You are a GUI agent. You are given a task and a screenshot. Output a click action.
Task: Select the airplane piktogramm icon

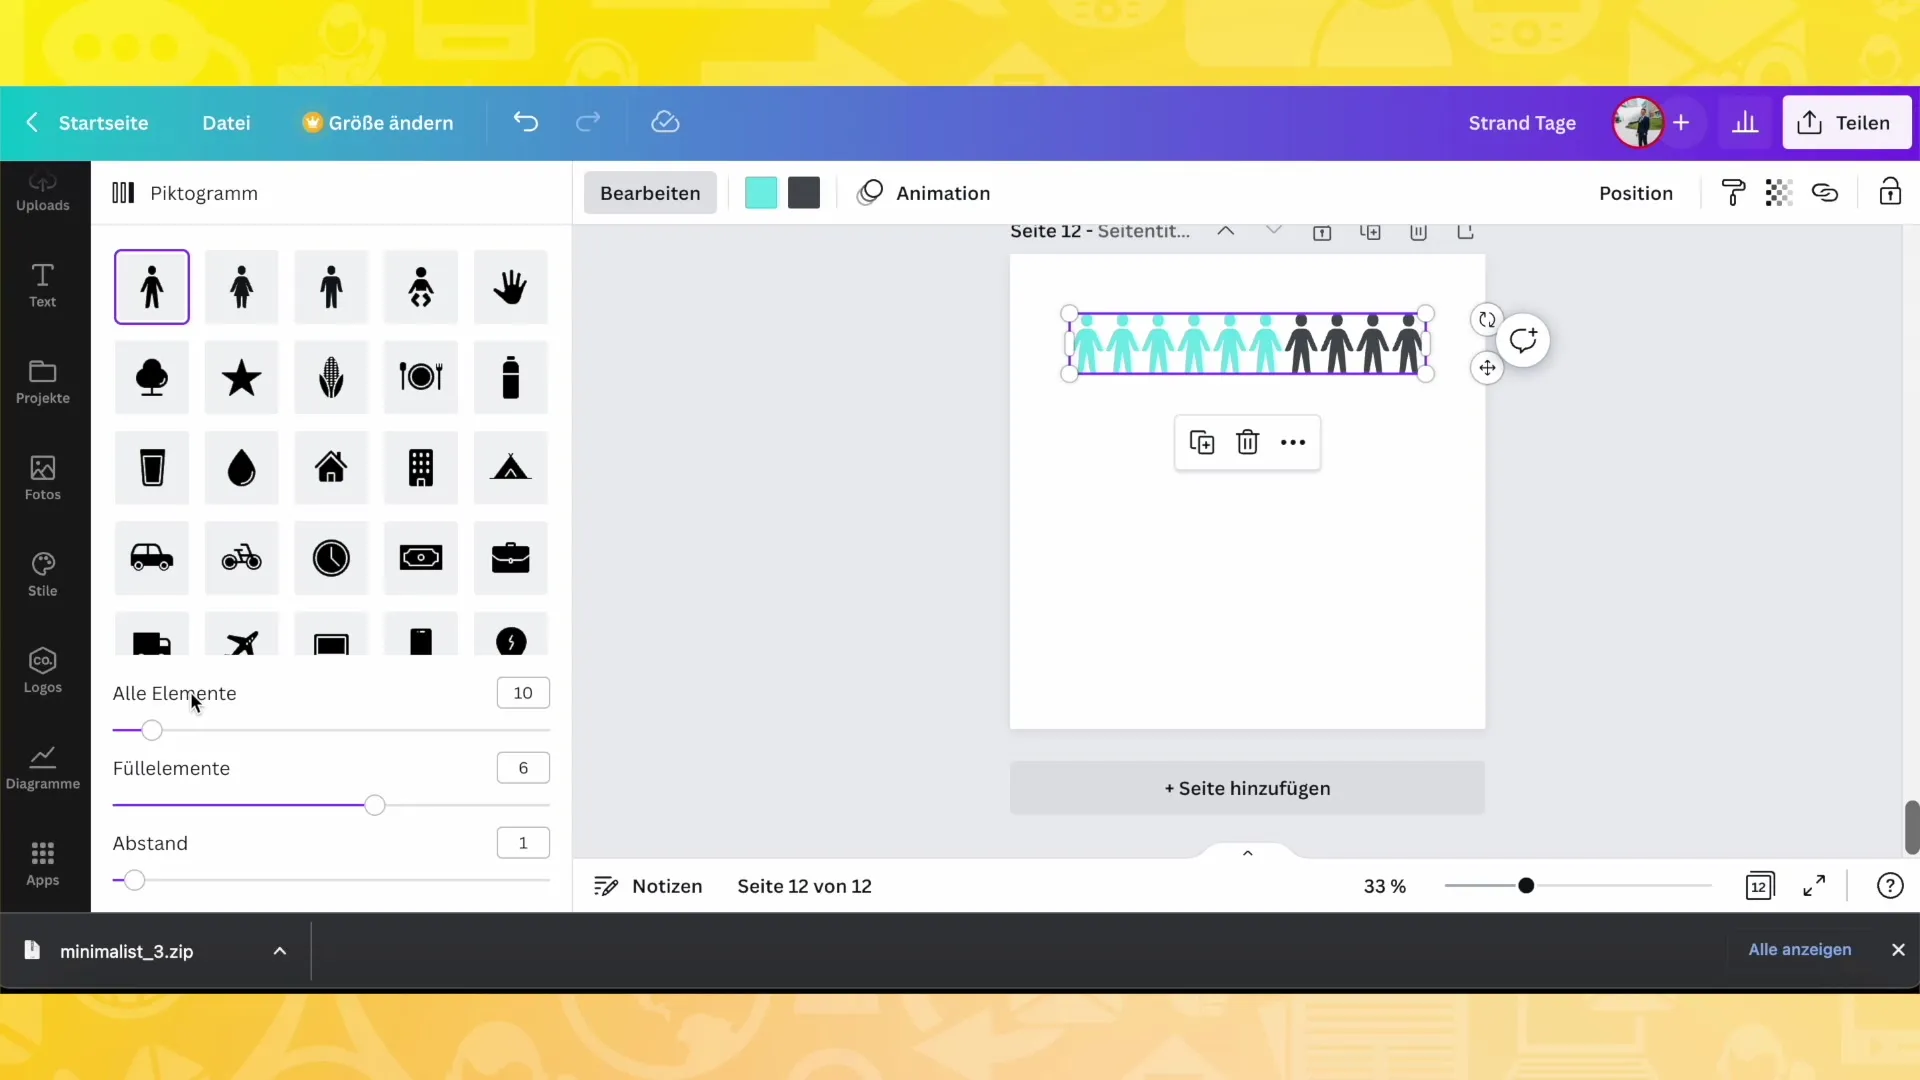241,644
